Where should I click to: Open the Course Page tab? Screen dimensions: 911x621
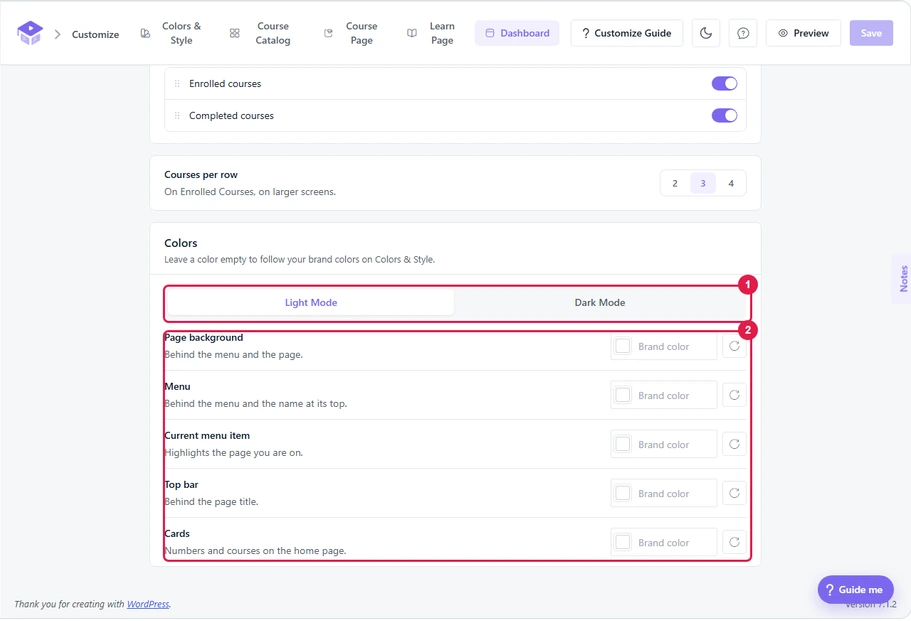pos(351,33)
